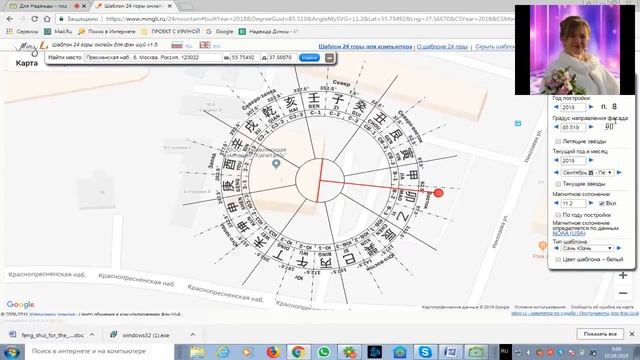Toggle the Вкл magnetic declination checkbox
This screenshot has height=360, width=640.
(x=602, y=203)
